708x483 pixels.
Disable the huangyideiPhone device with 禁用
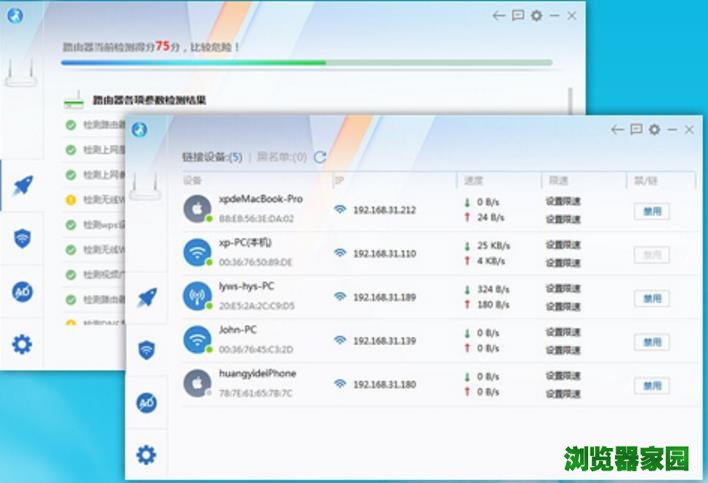(x=652, y=385)
